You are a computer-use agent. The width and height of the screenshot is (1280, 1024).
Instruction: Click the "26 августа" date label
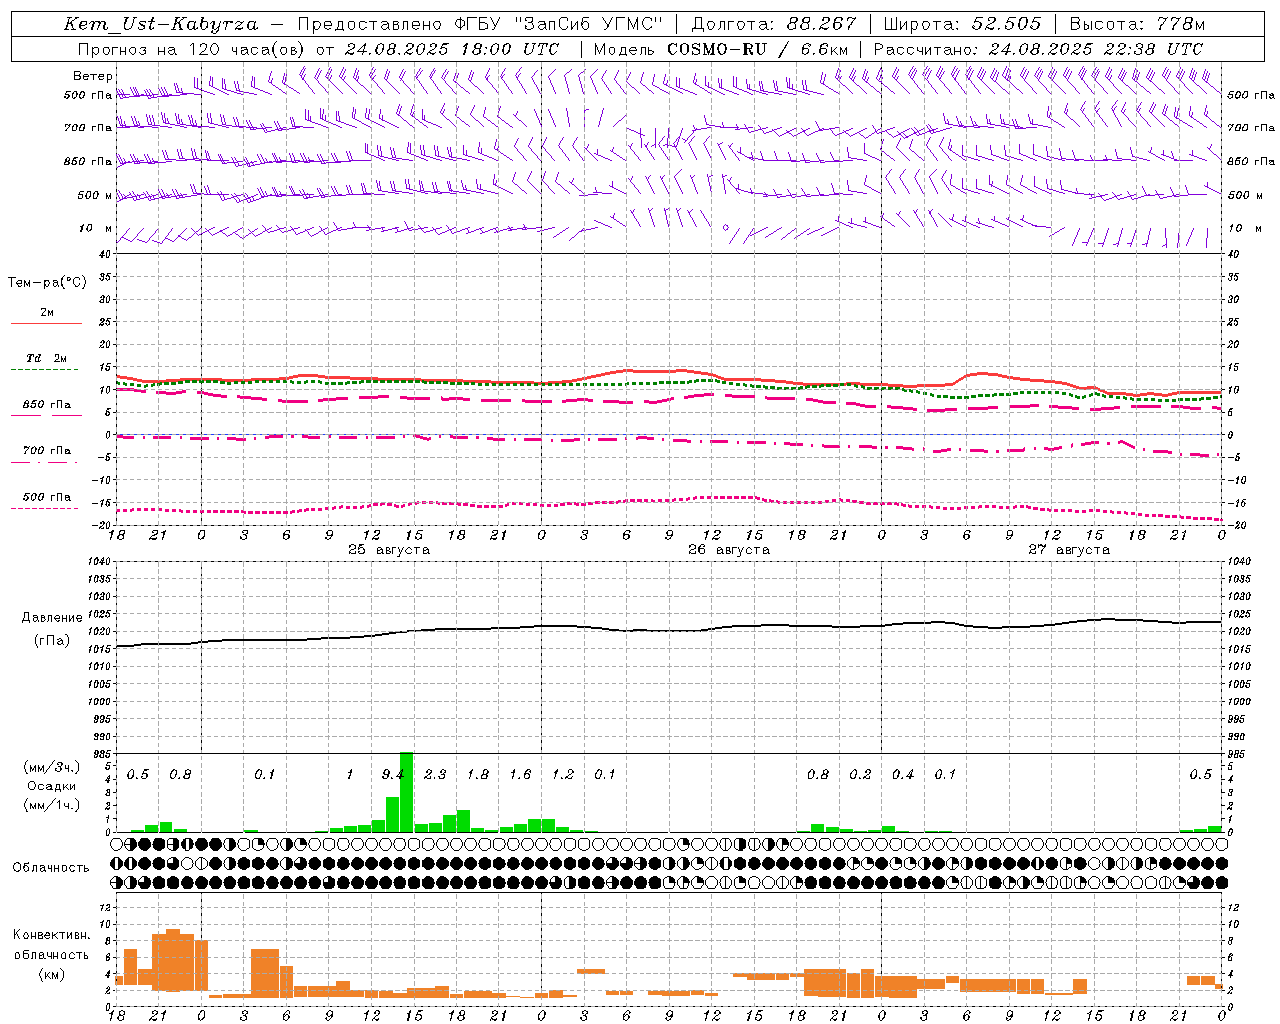click(x=729, y=550)
